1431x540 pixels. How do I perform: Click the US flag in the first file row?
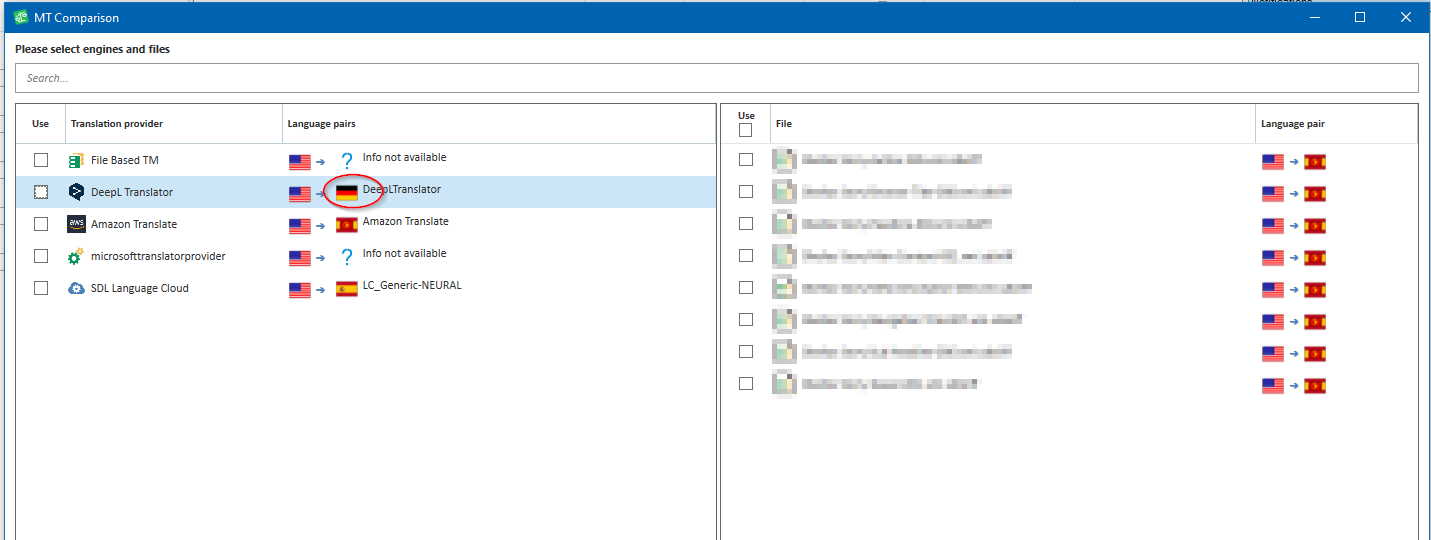[1273, 162]
